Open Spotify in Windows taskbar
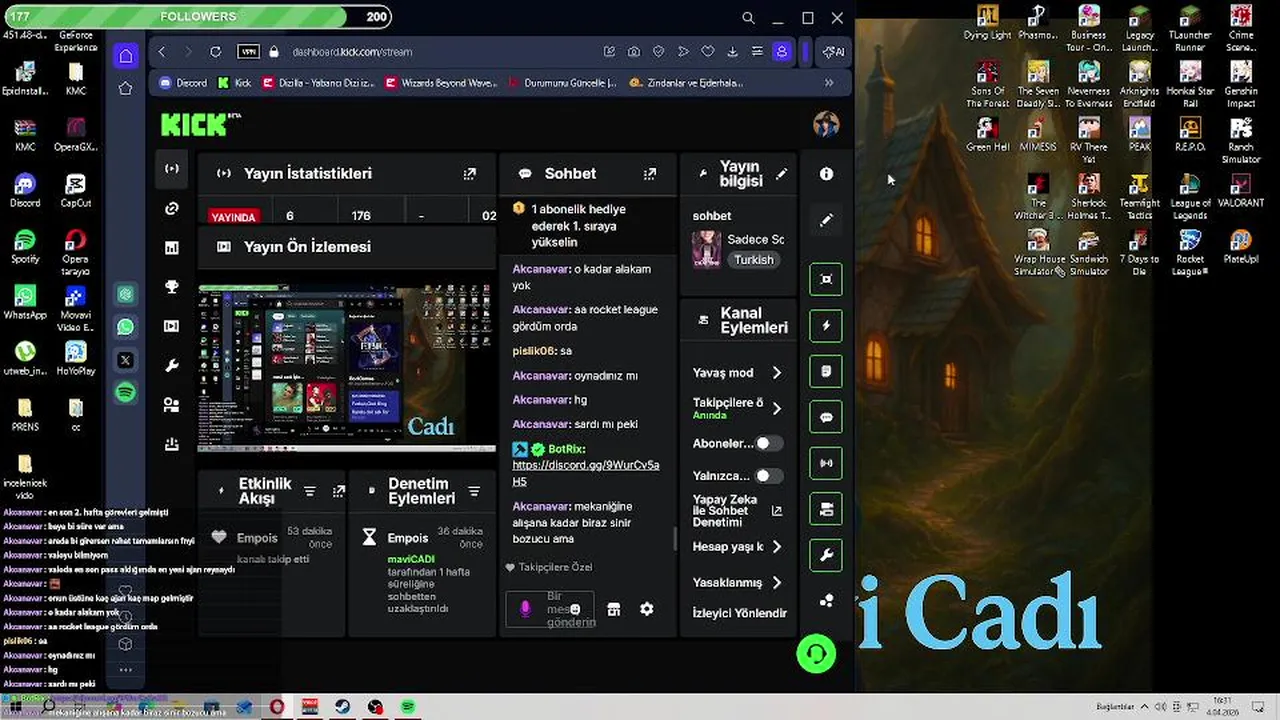 pos(408,707)
